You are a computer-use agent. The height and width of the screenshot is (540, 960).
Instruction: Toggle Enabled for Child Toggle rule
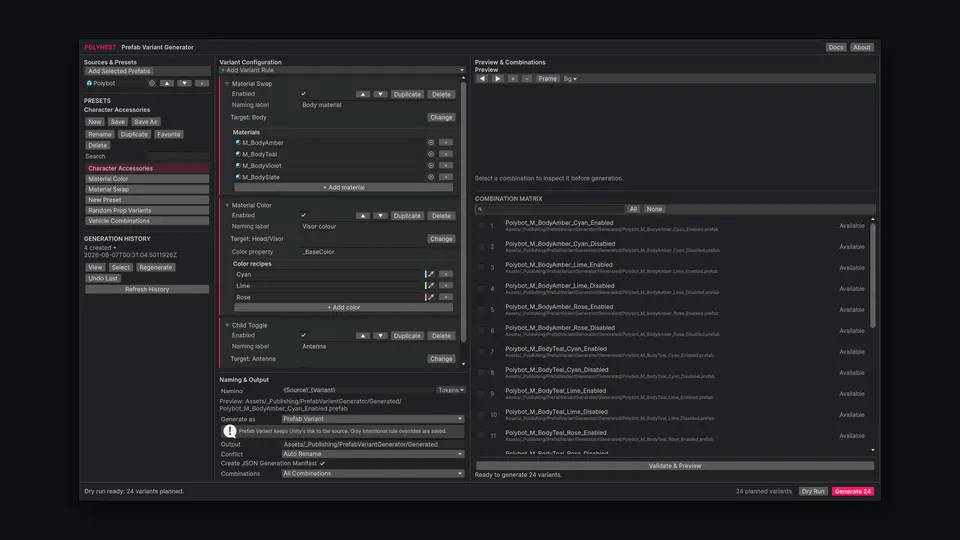tap(303, 335)
